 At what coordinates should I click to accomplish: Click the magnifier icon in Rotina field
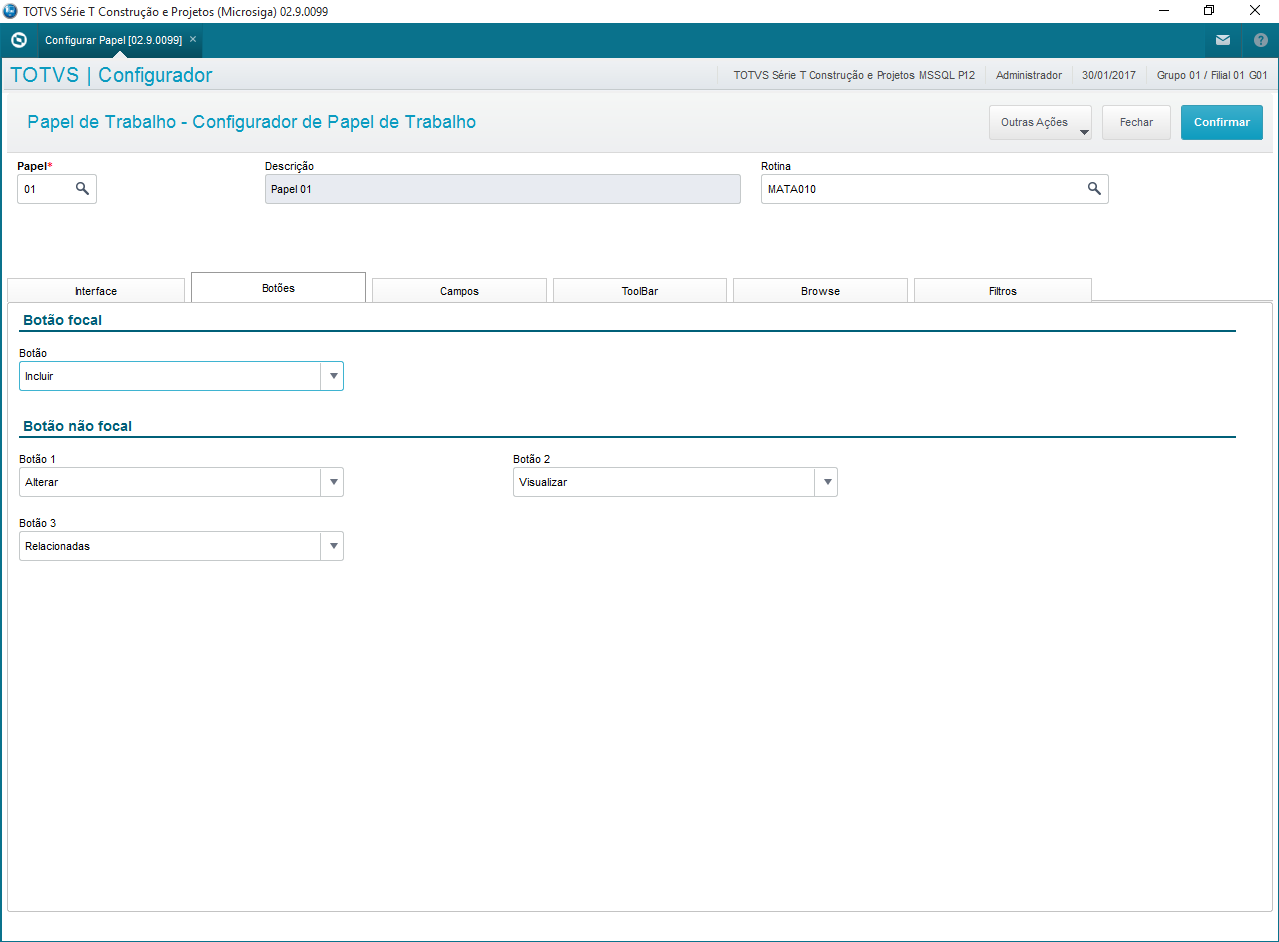[x=1094, y=188]
